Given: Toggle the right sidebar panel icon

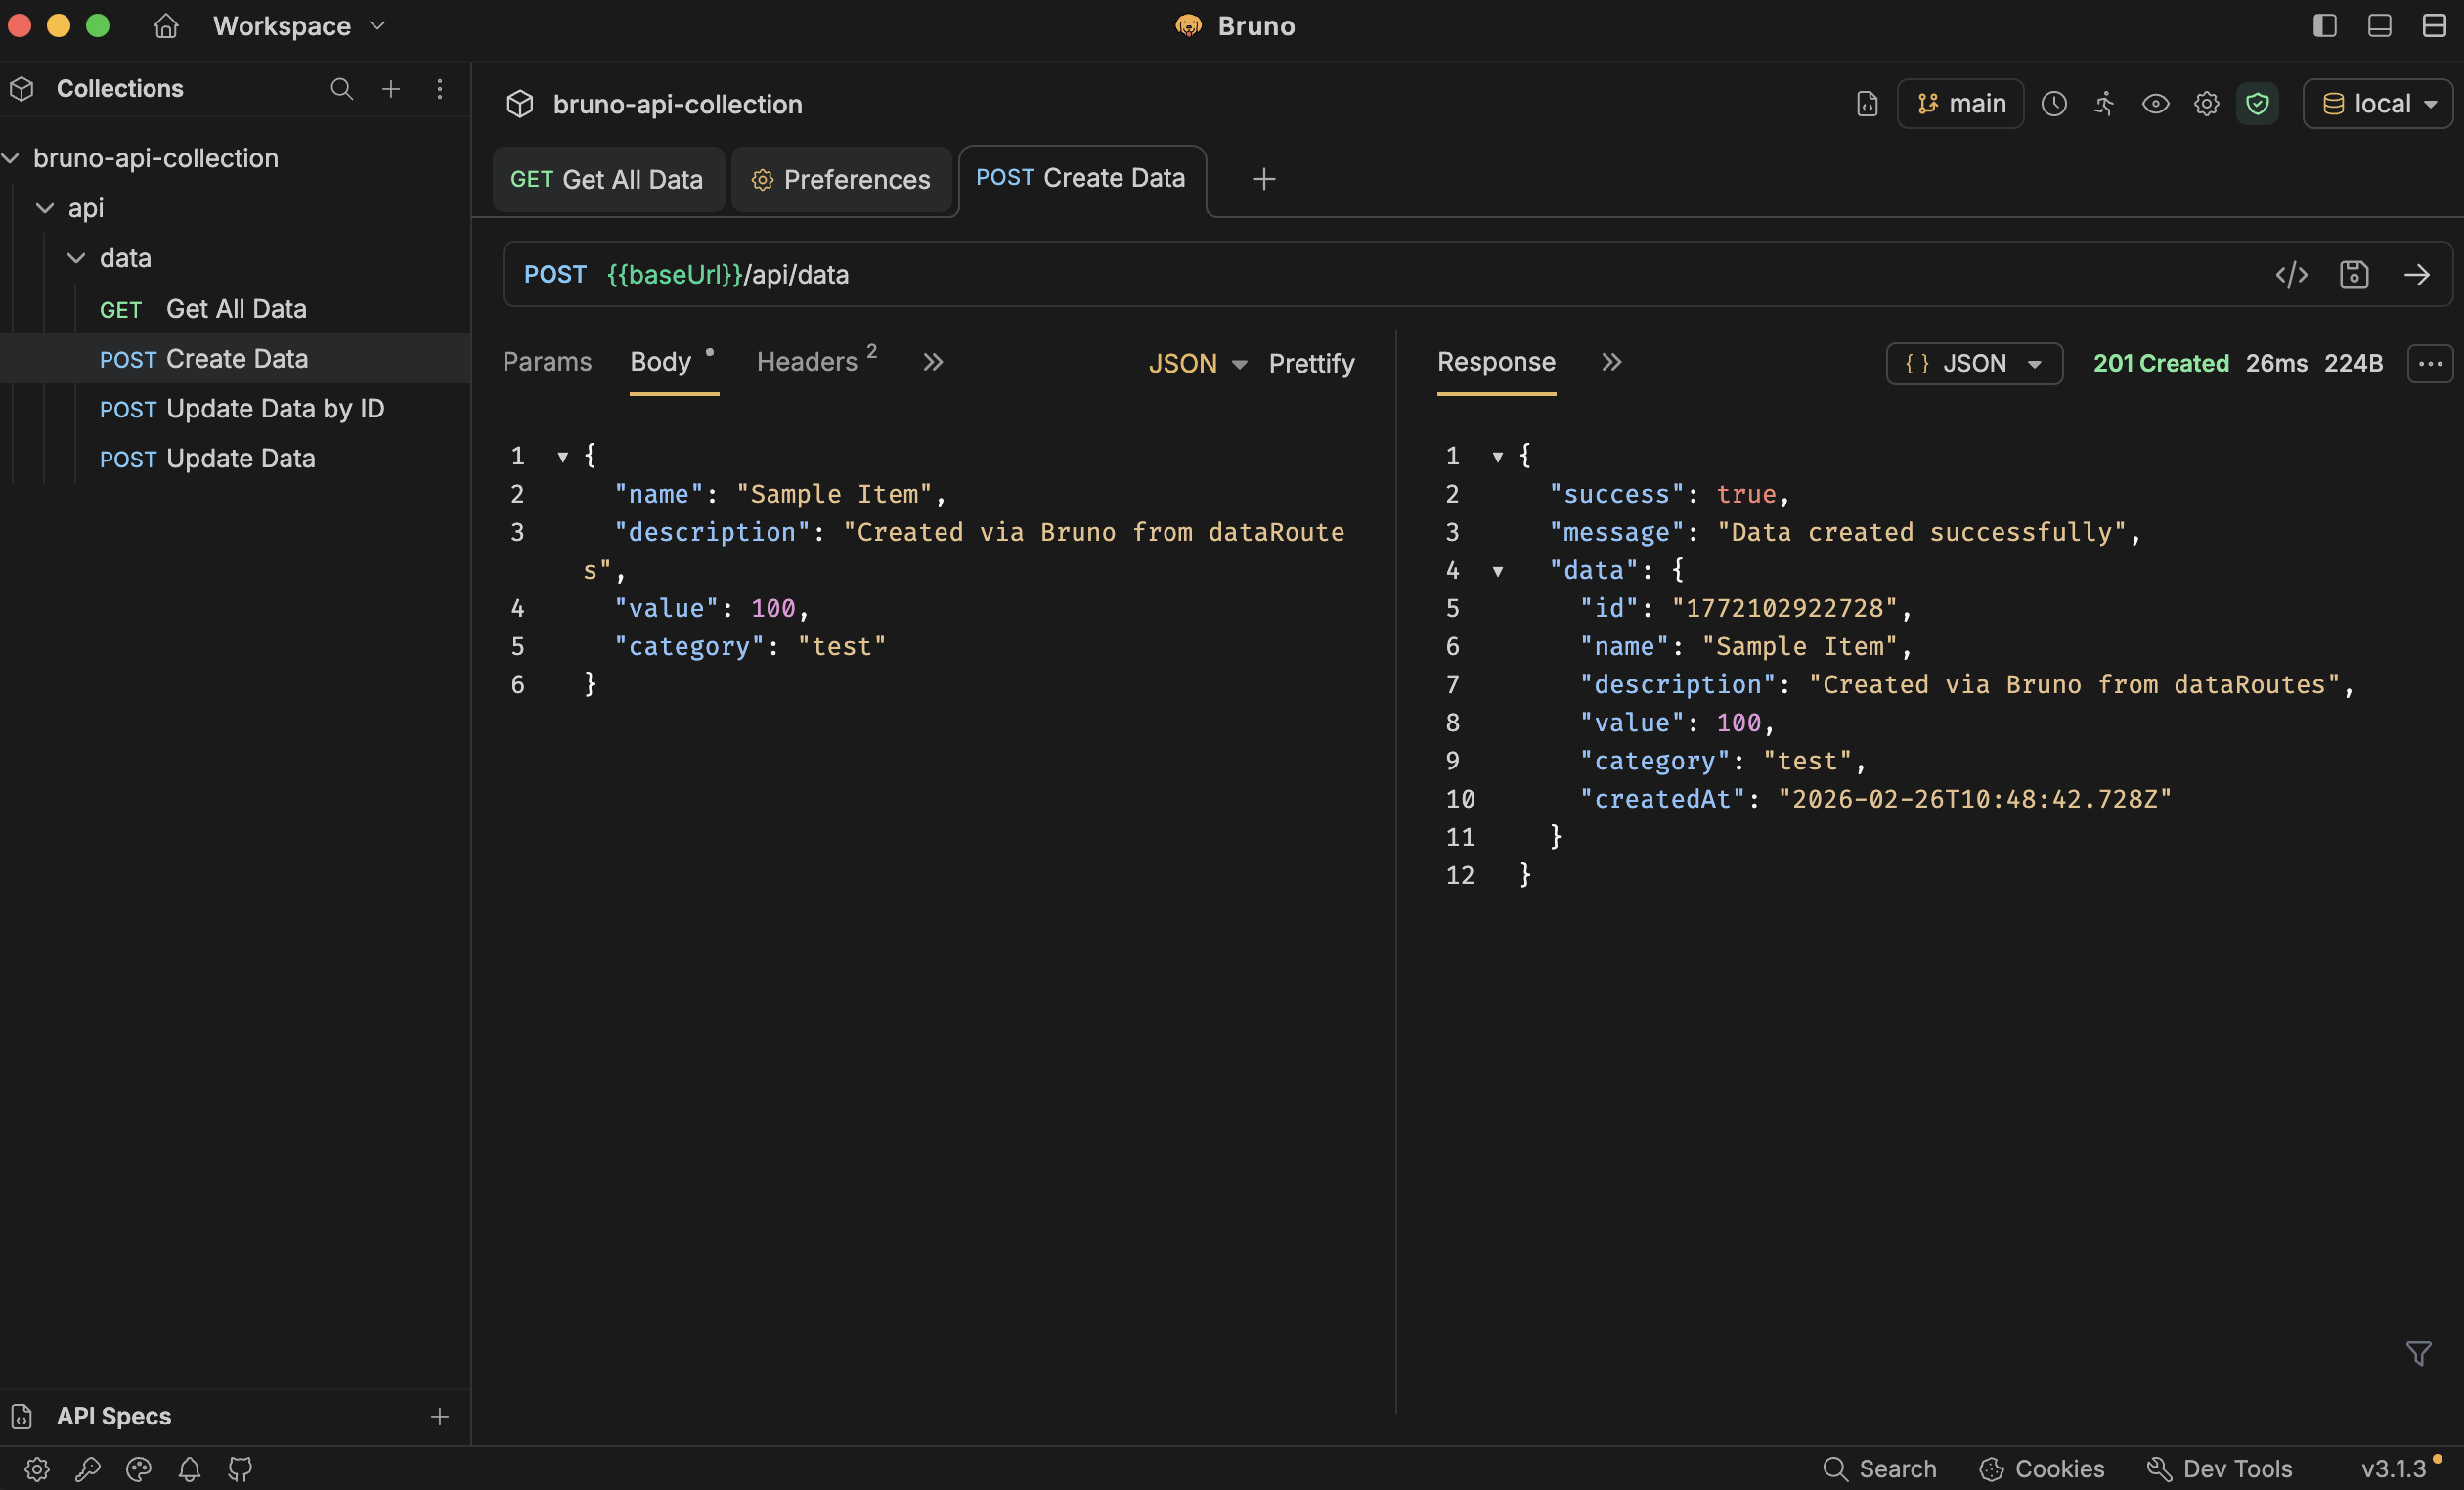Looking at the screenshot, I should coord(2325,26).
